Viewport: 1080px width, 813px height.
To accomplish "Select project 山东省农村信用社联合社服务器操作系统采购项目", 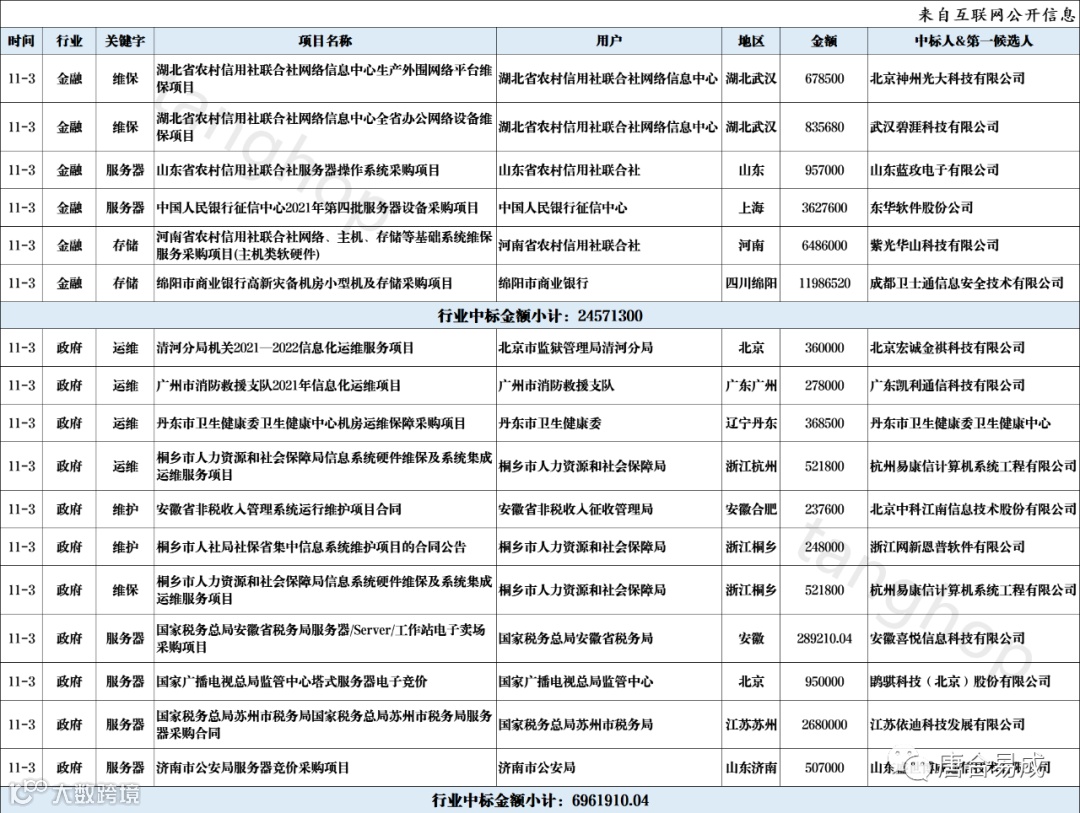I will pos(298,169).
